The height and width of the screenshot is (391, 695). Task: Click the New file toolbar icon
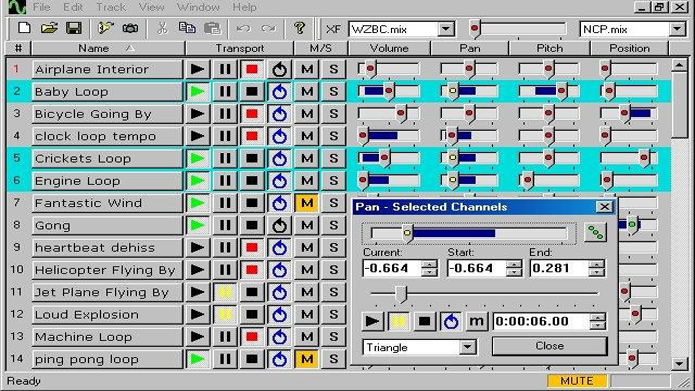click(24, 28)
